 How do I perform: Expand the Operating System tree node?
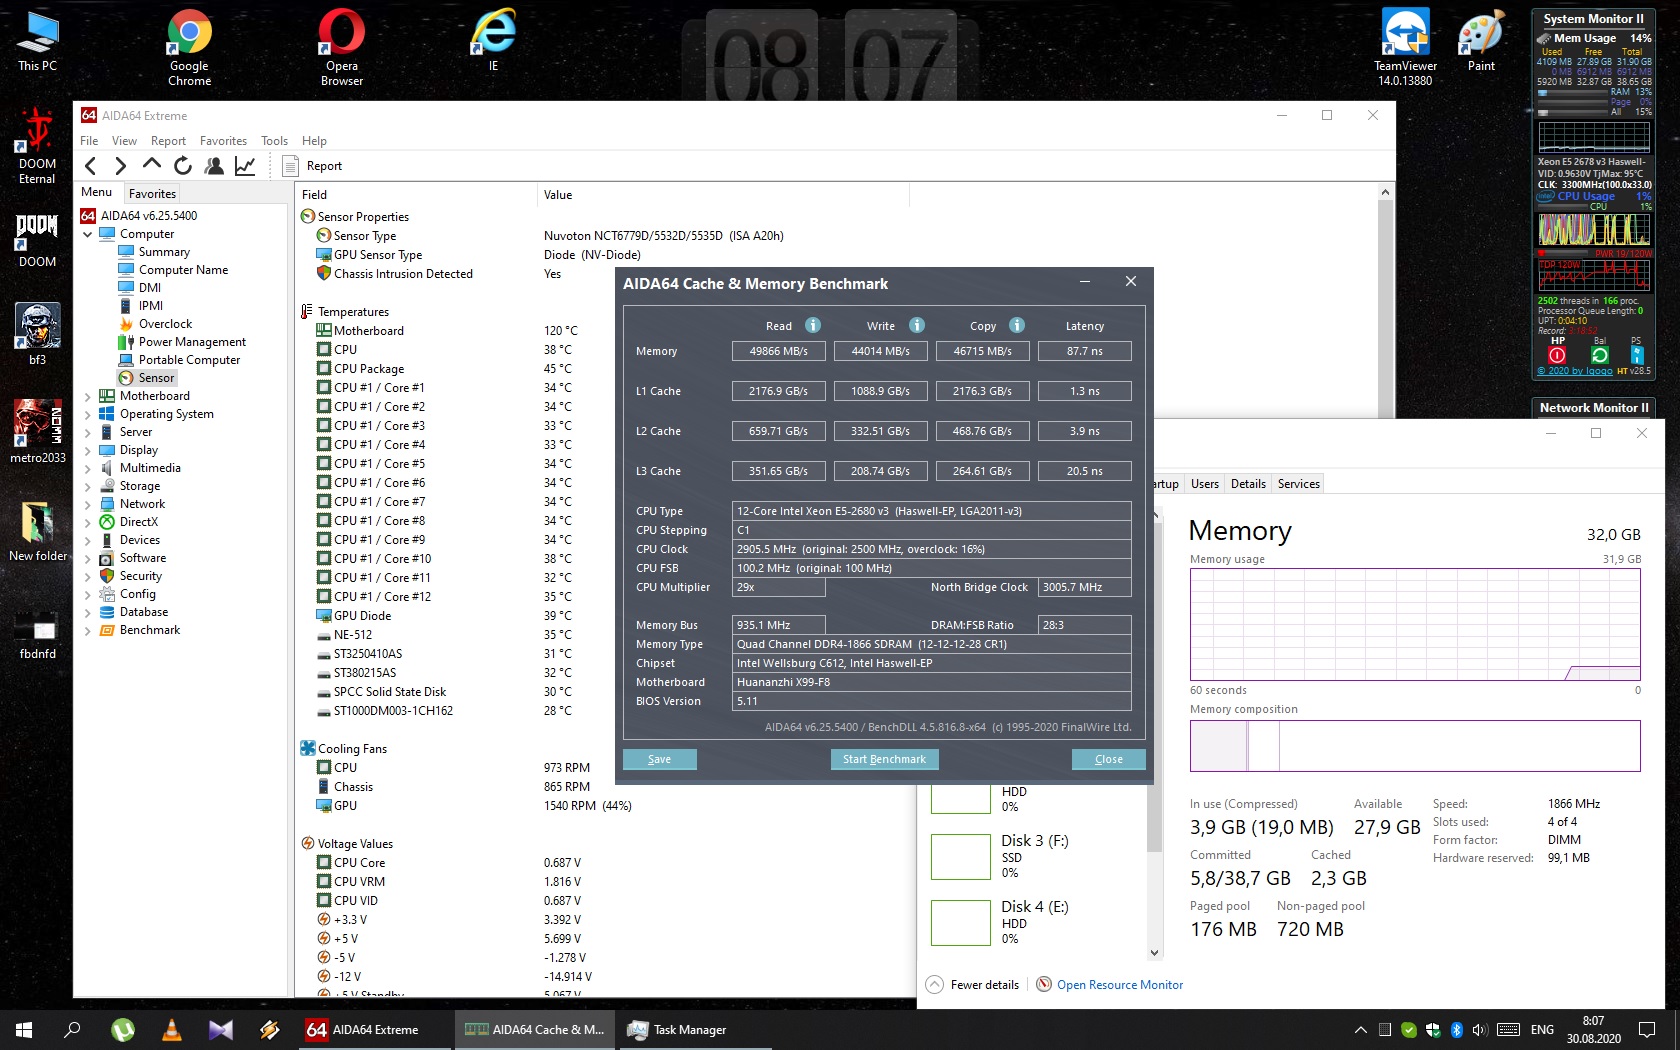tap(87, 414)
